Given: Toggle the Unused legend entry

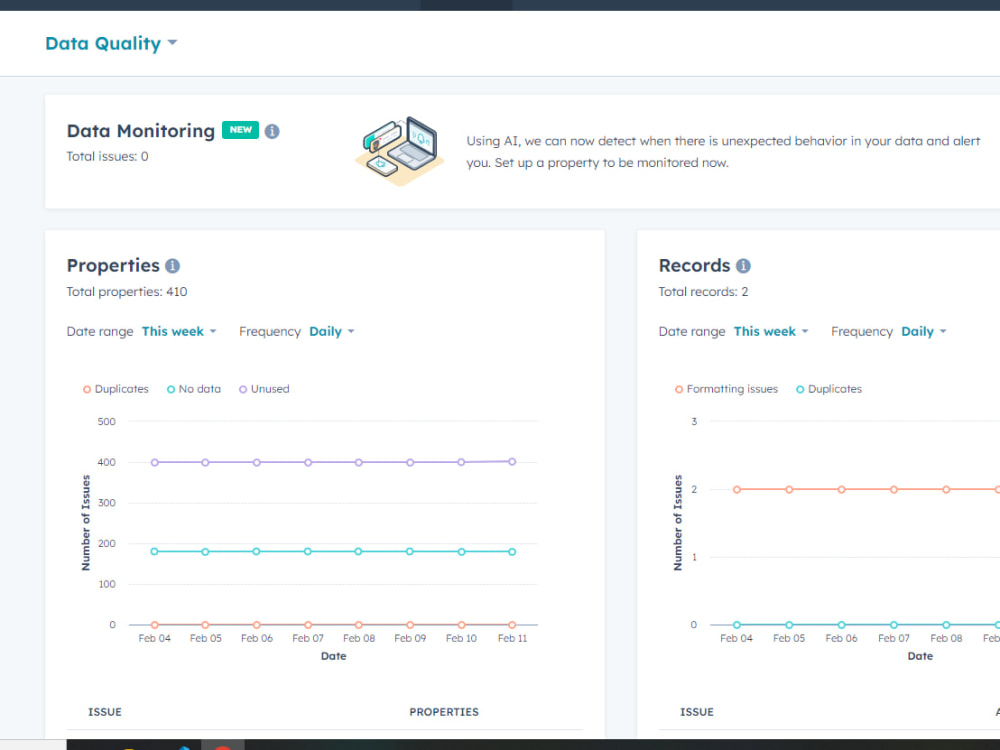Looking at the screenshot, I should [x=263, y=388].
